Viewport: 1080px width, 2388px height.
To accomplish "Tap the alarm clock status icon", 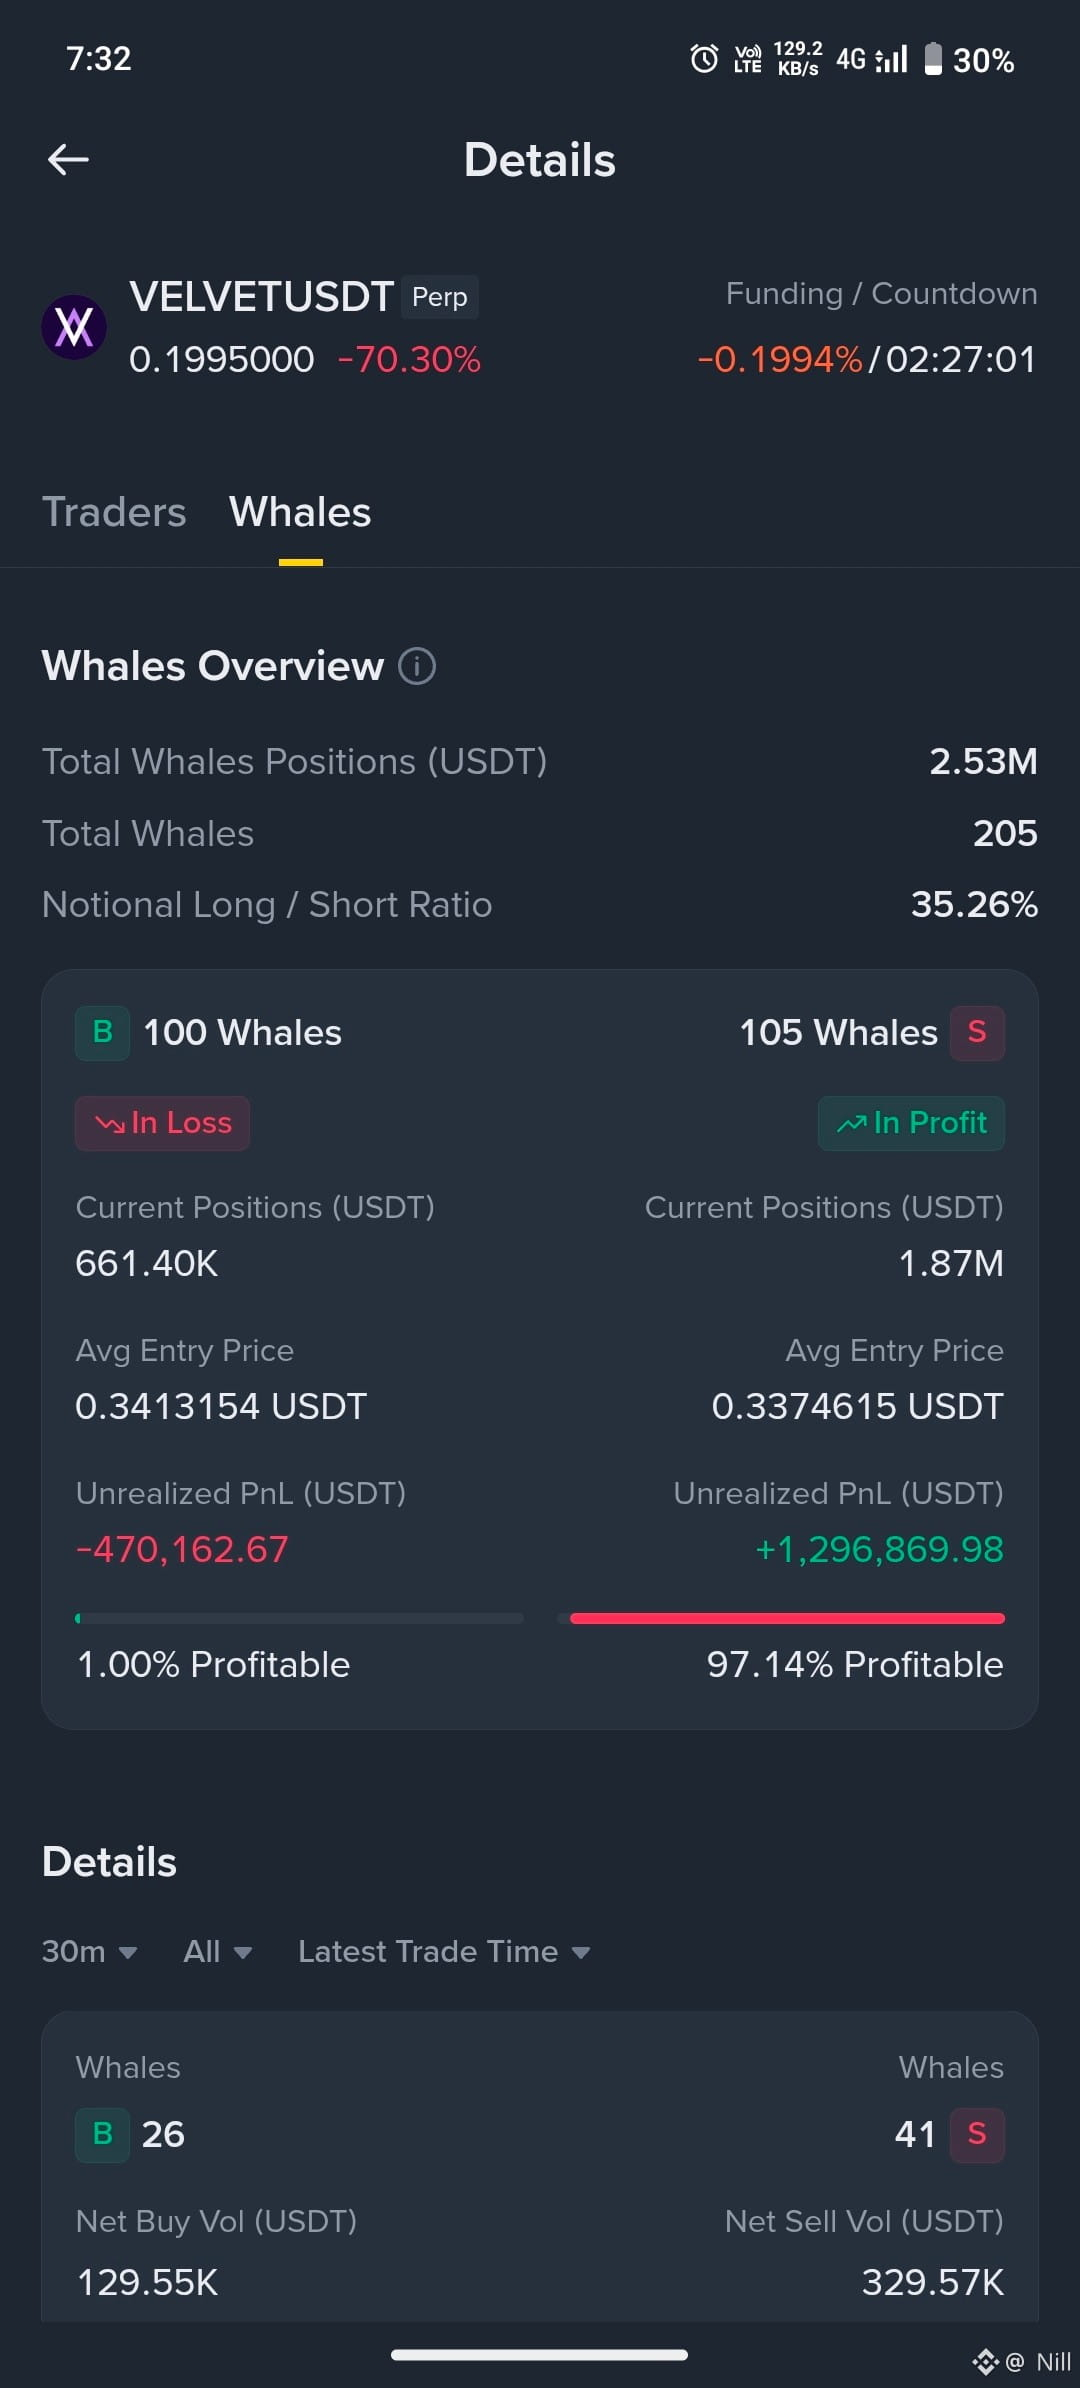I will tap(704, 59).
